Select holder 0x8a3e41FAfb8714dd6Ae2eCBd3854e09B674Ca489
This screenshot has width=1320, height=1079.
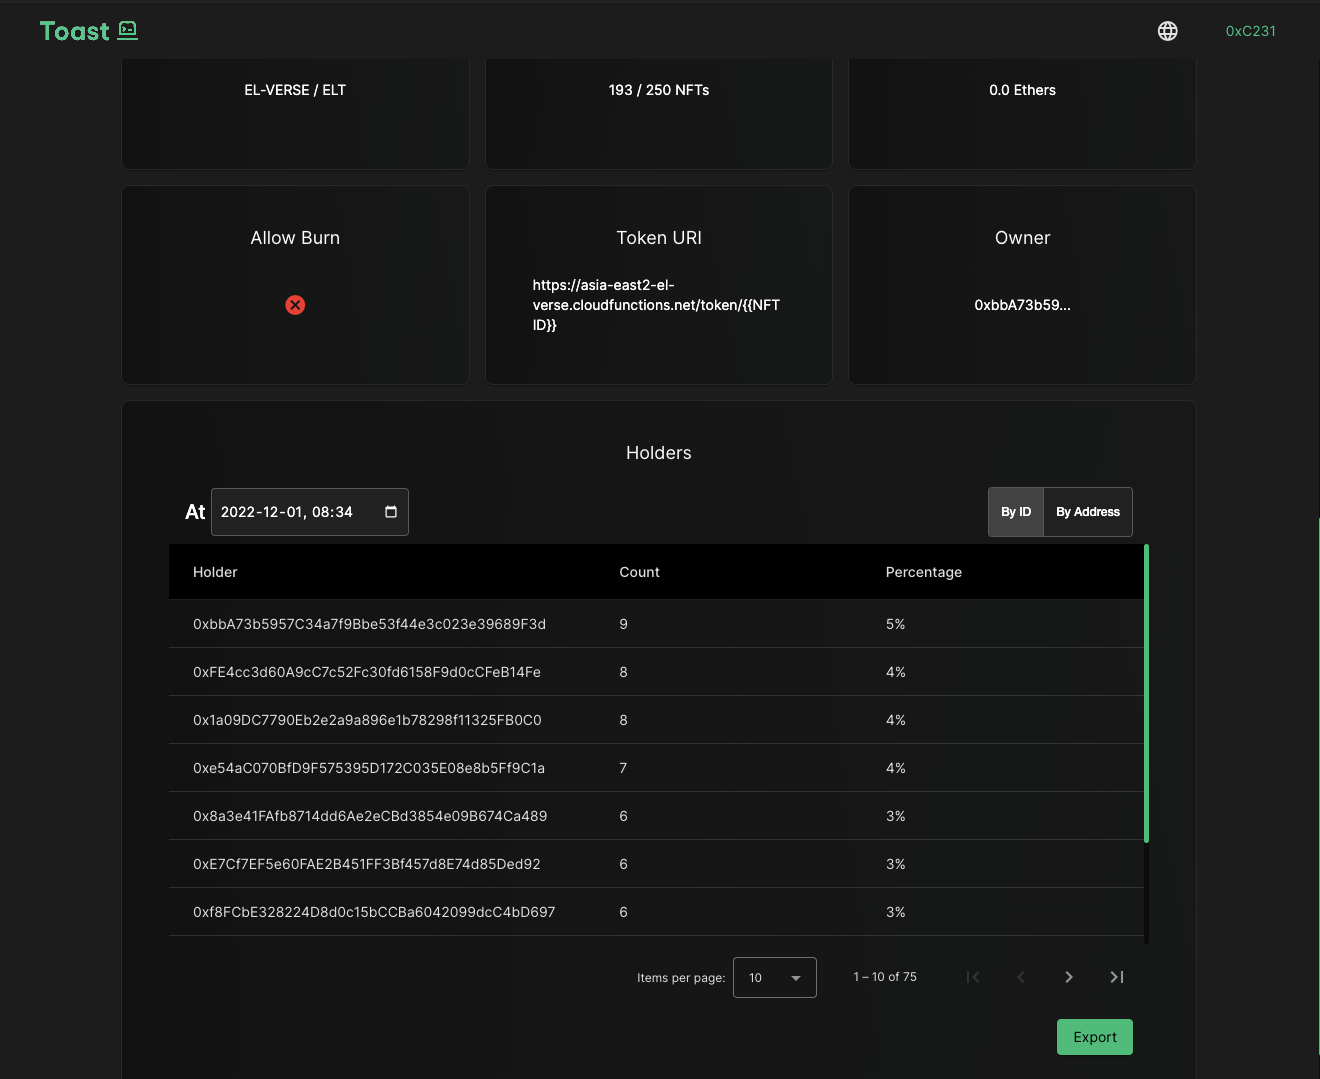(370, 816)
